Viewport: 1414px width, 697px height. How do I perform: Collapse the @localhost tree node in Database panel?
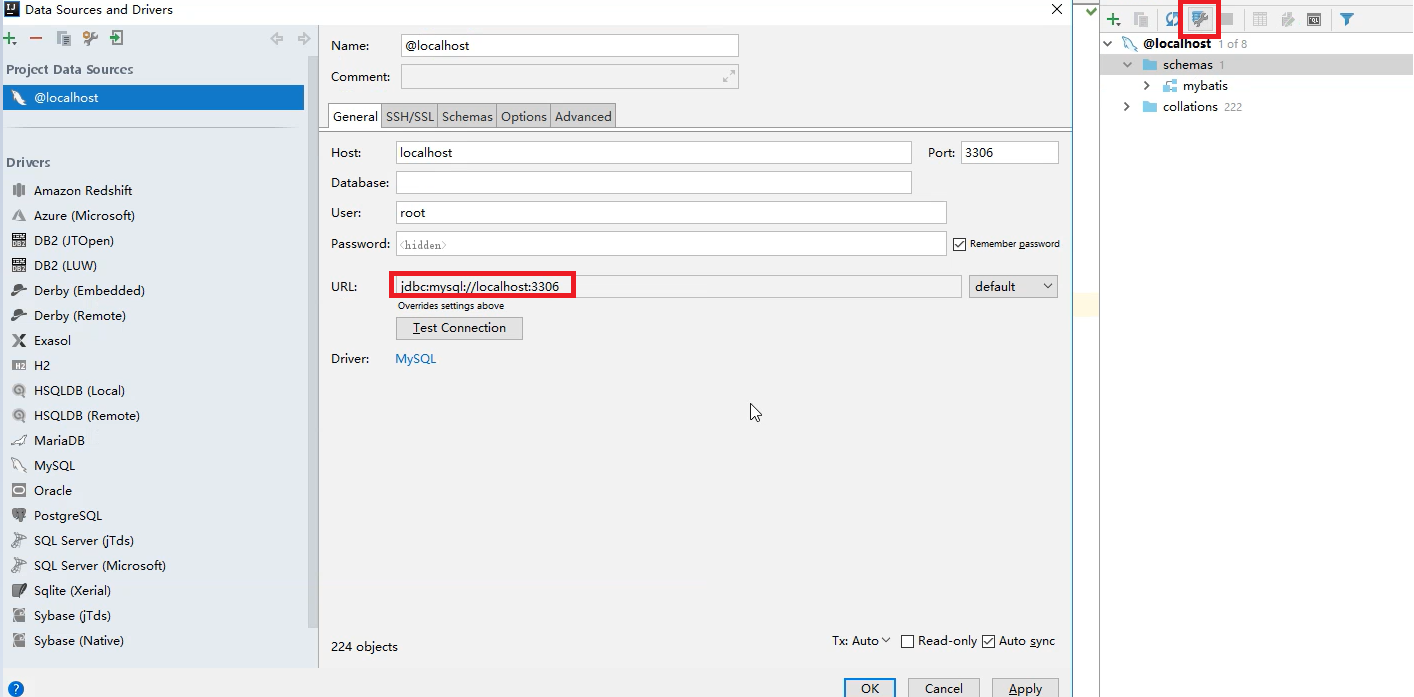point(1108,44)
